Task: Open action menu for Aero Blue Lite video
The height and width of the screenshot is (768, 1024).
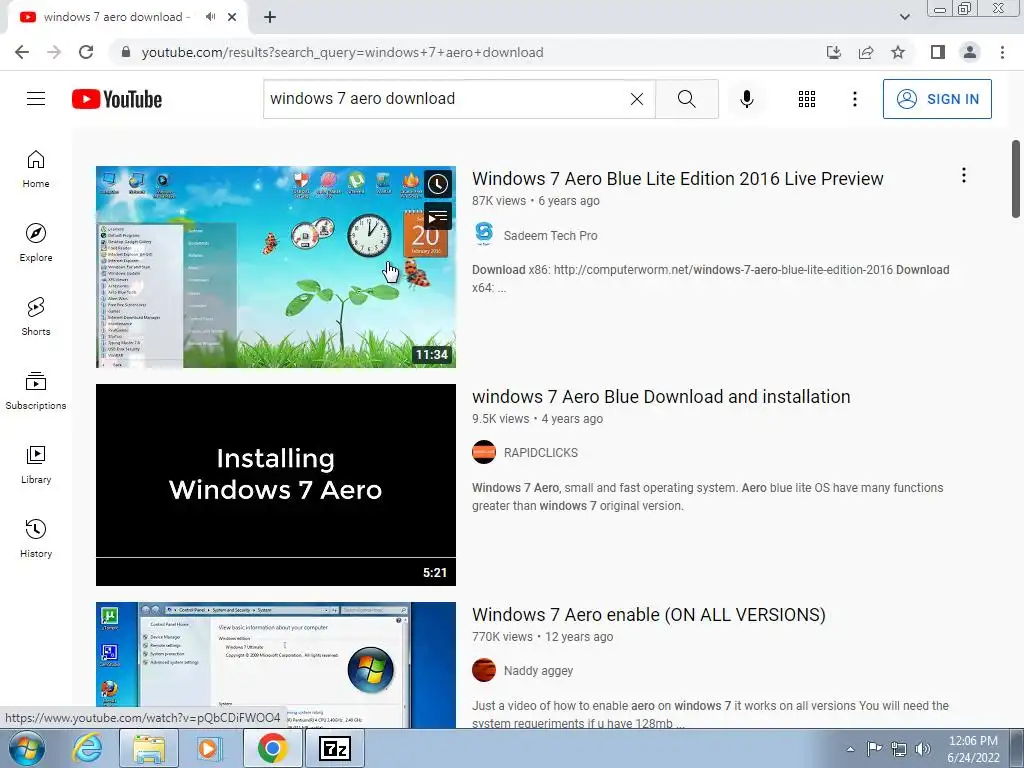Action: pyautogui.click(x=963, y=175)
